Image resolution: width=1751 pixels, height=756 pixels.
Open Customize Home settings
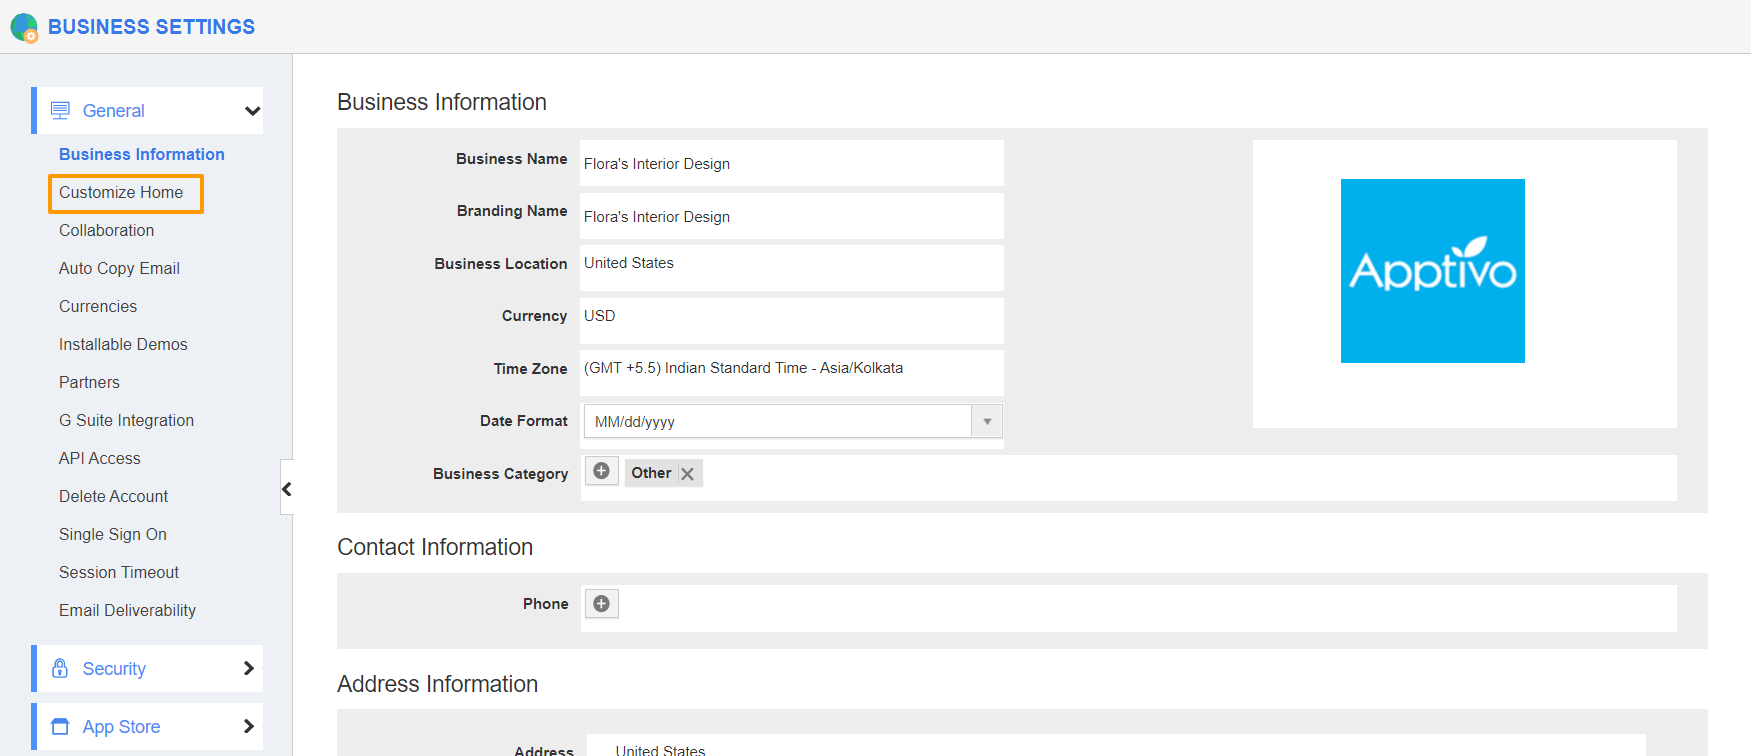point(121,192)
